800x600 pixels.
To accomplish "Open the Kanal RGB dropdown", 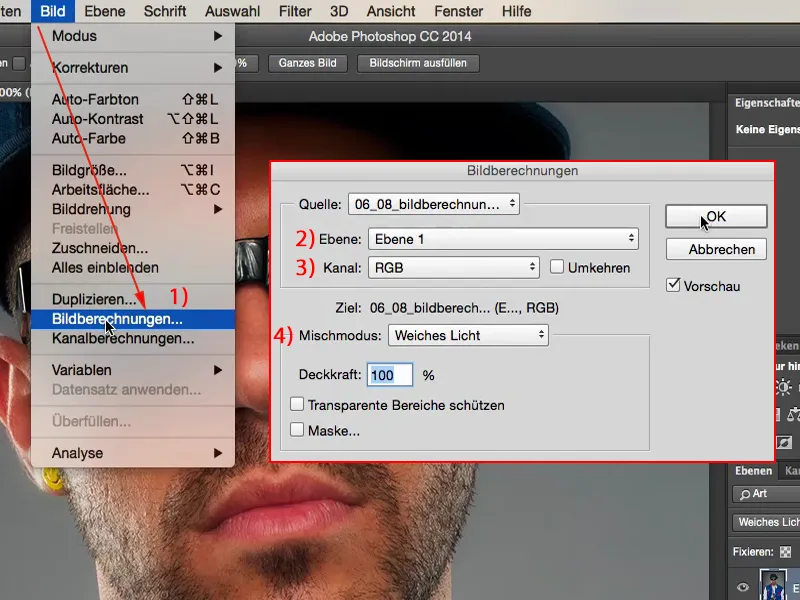I will tap(454, 267).
